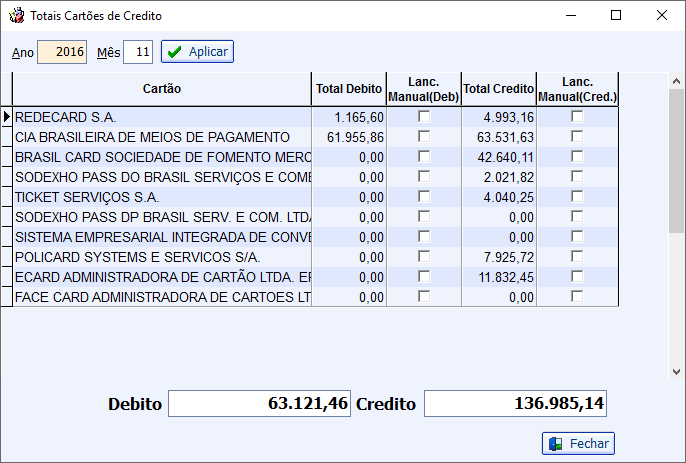Click the 42.640,11 credit cell
Screen dimensions: 686x463
(x=499, y=157)
